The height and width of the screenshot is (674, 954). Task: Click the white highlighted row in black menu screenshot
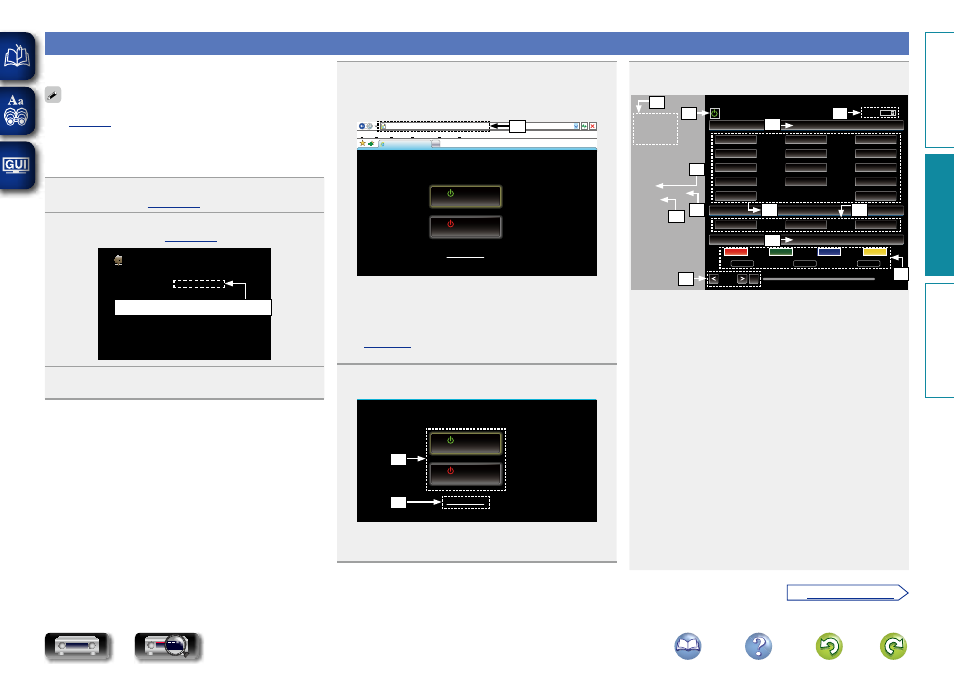coord(193,307)
